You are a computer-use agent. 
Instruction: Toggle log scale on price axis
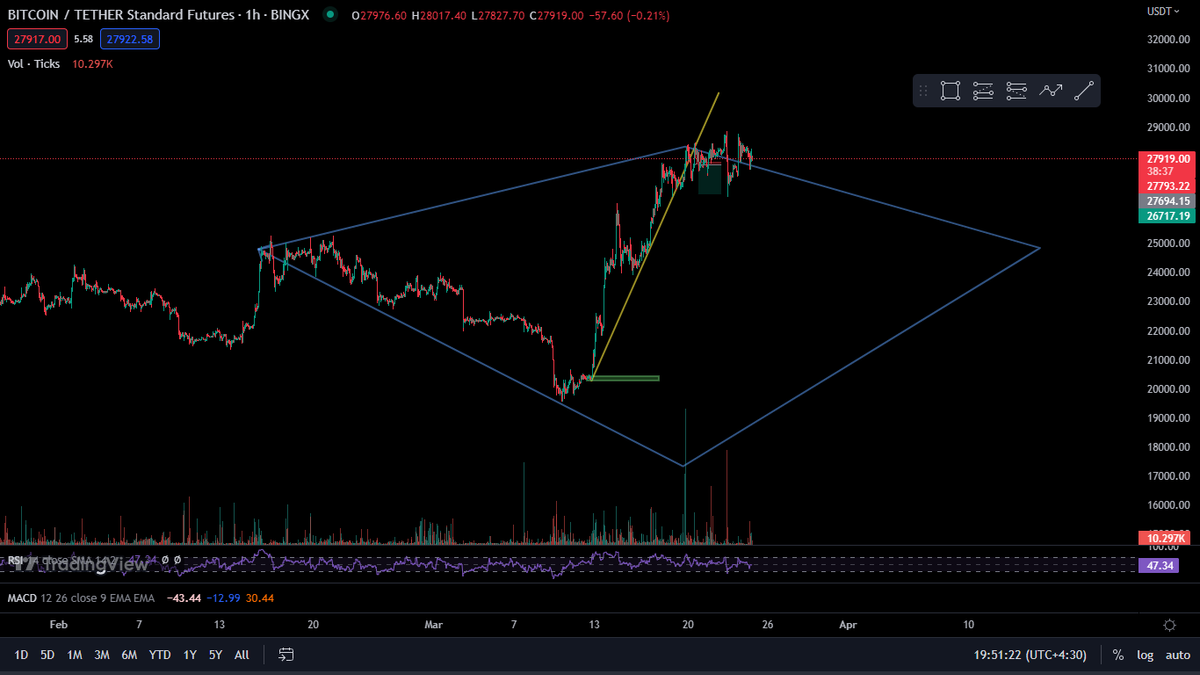1144,655
